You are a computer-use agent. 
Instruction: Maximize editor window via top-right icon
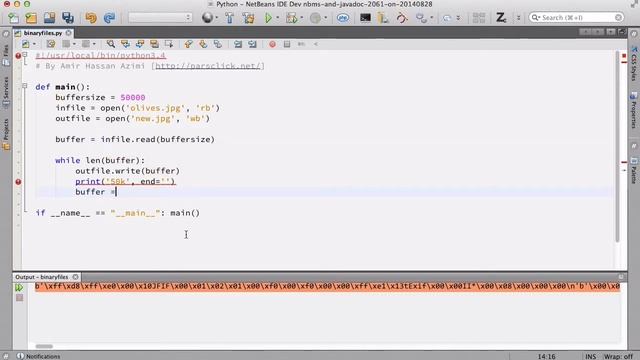coord(622,32)
